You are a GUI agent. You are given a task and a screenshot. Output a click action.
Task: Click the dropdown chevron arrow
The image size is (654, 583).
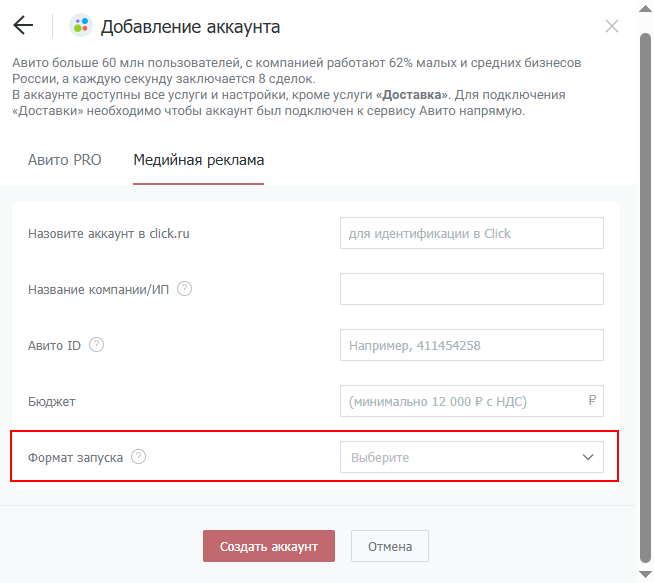587,458
